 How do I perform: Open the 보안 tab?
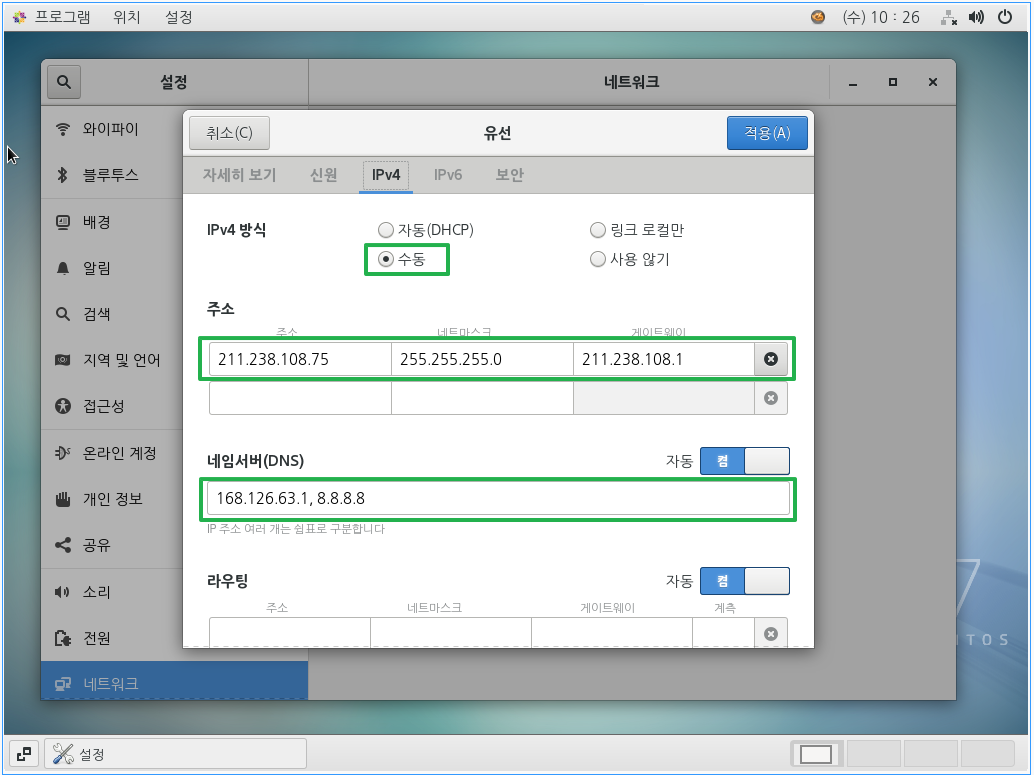[x=509, y=175]
